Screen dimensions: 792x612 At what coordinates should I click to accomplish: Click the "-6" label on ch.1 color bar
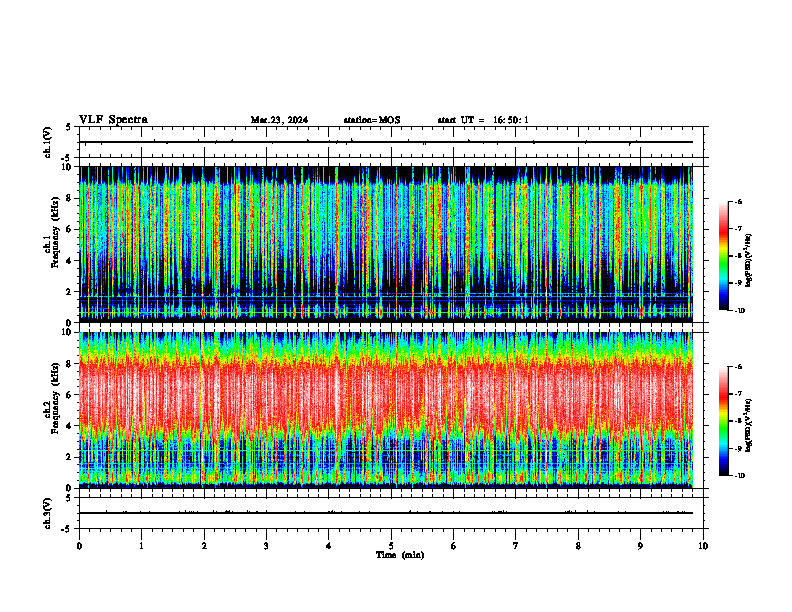click(x=738, y=201)
